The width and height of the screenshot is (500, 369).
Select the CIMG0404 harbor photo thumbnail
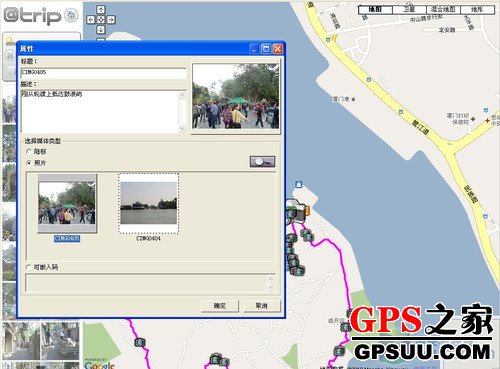[149, 203]
